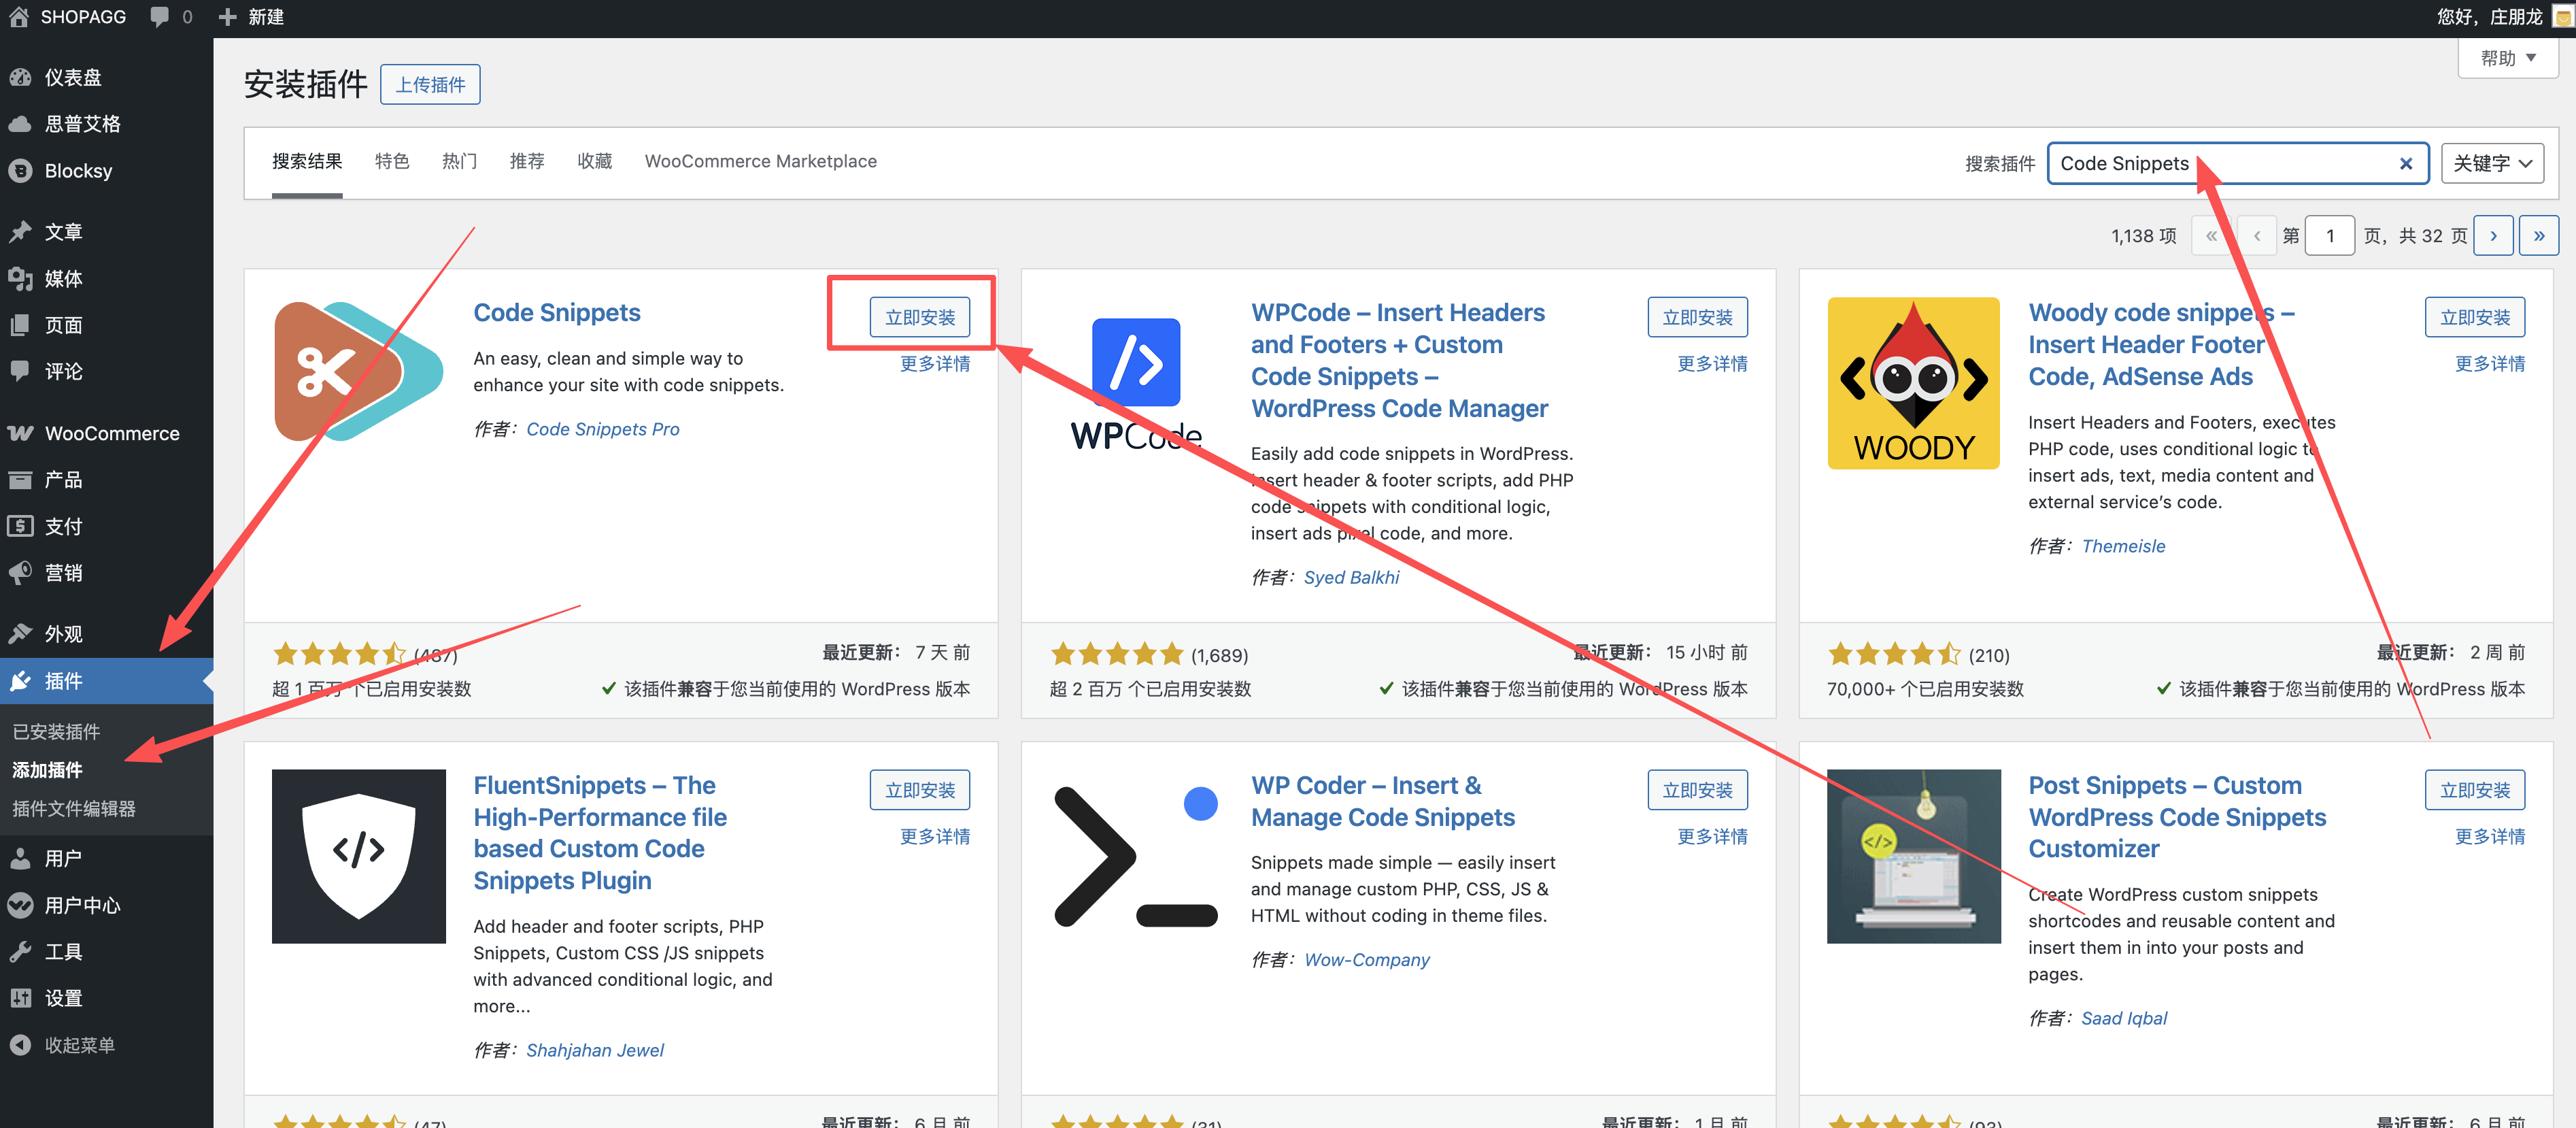Open the comments bubble icon in admin bar

(160, 17)
